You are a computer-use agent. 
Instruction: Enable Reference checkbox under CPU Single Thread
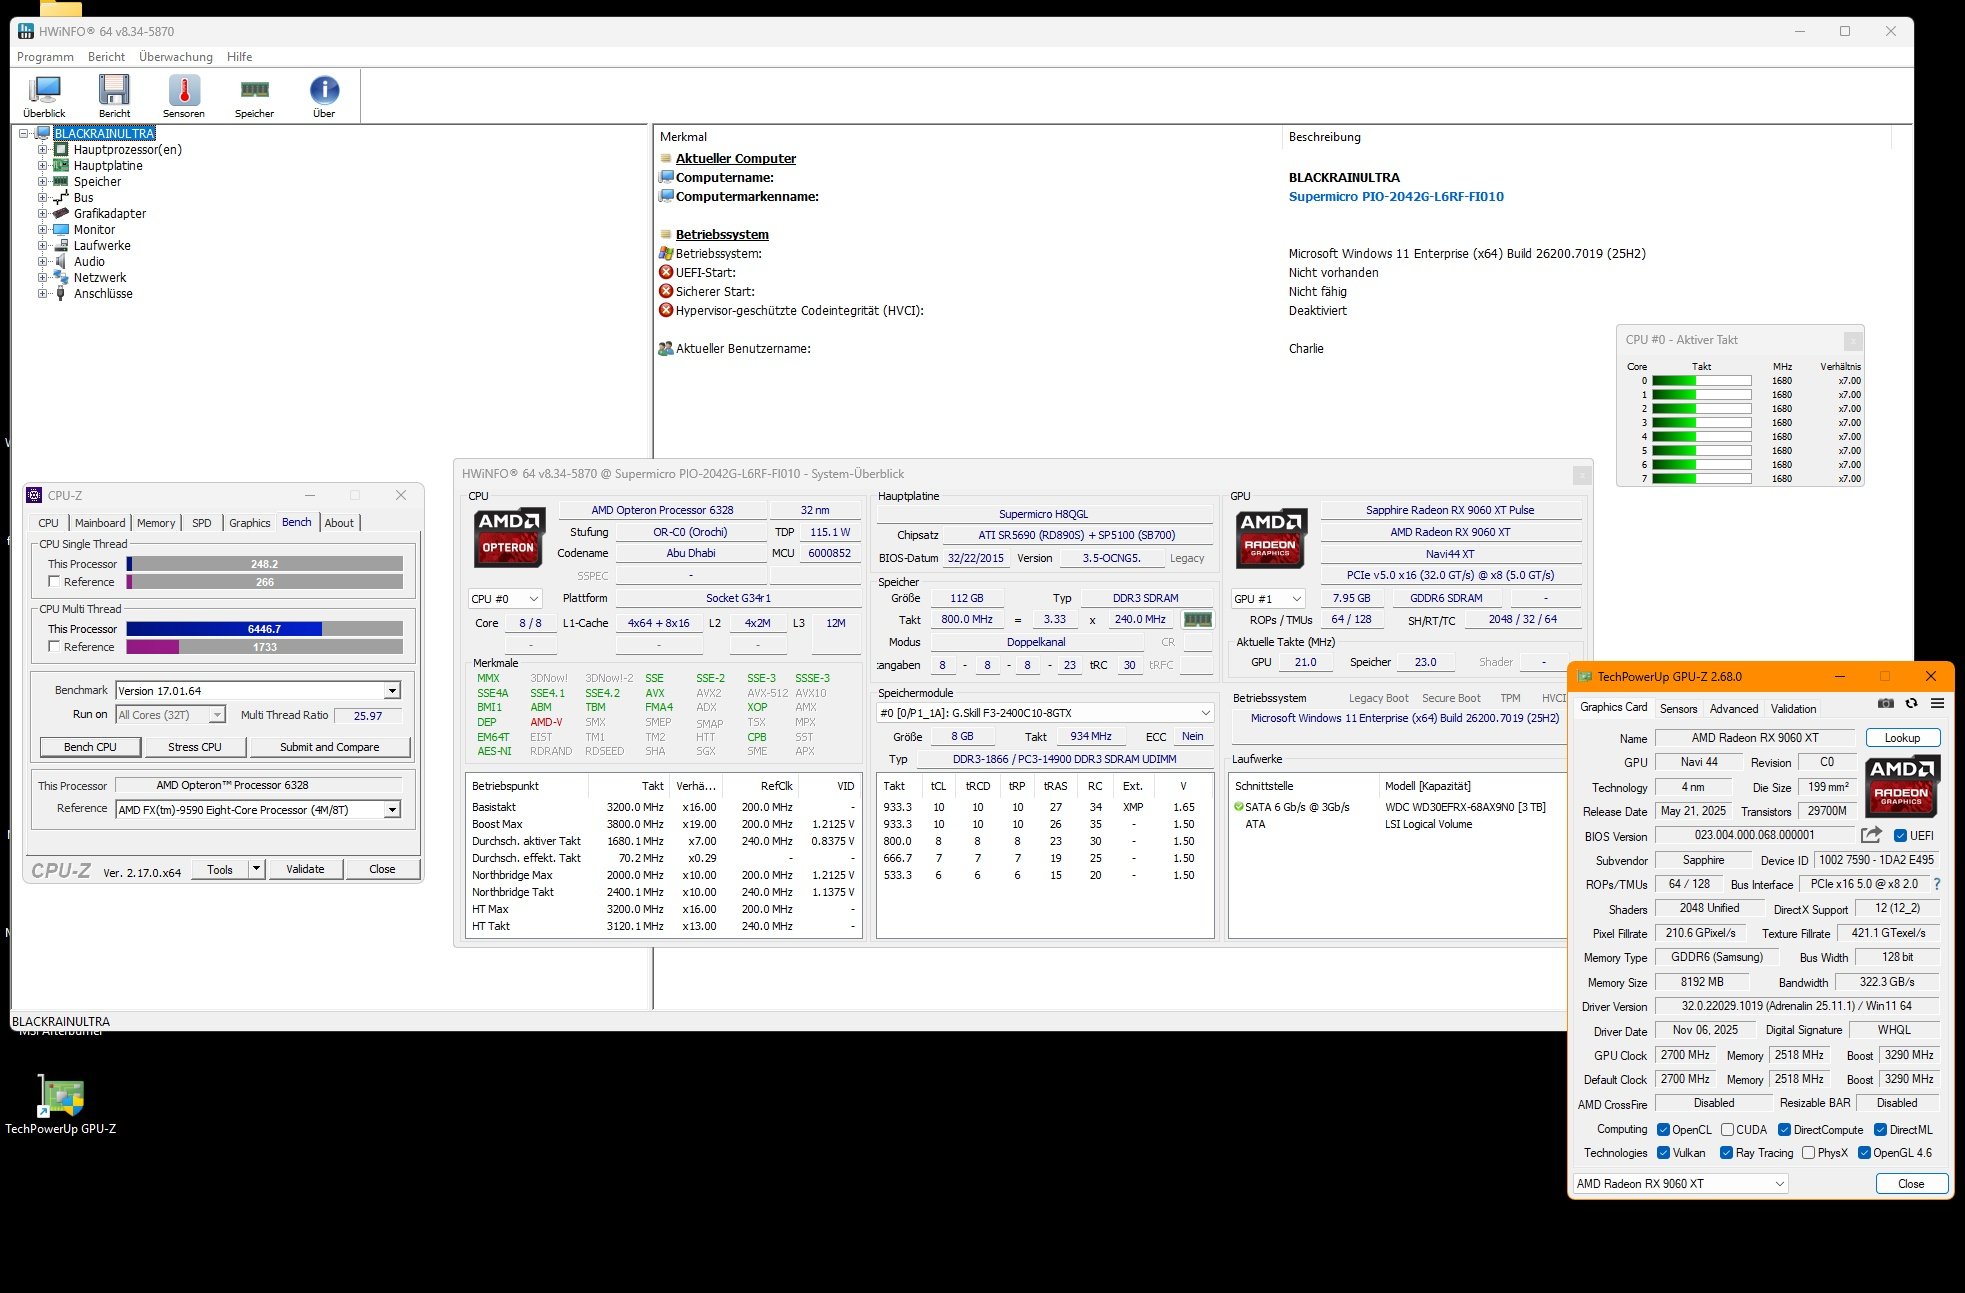(55, 582)
